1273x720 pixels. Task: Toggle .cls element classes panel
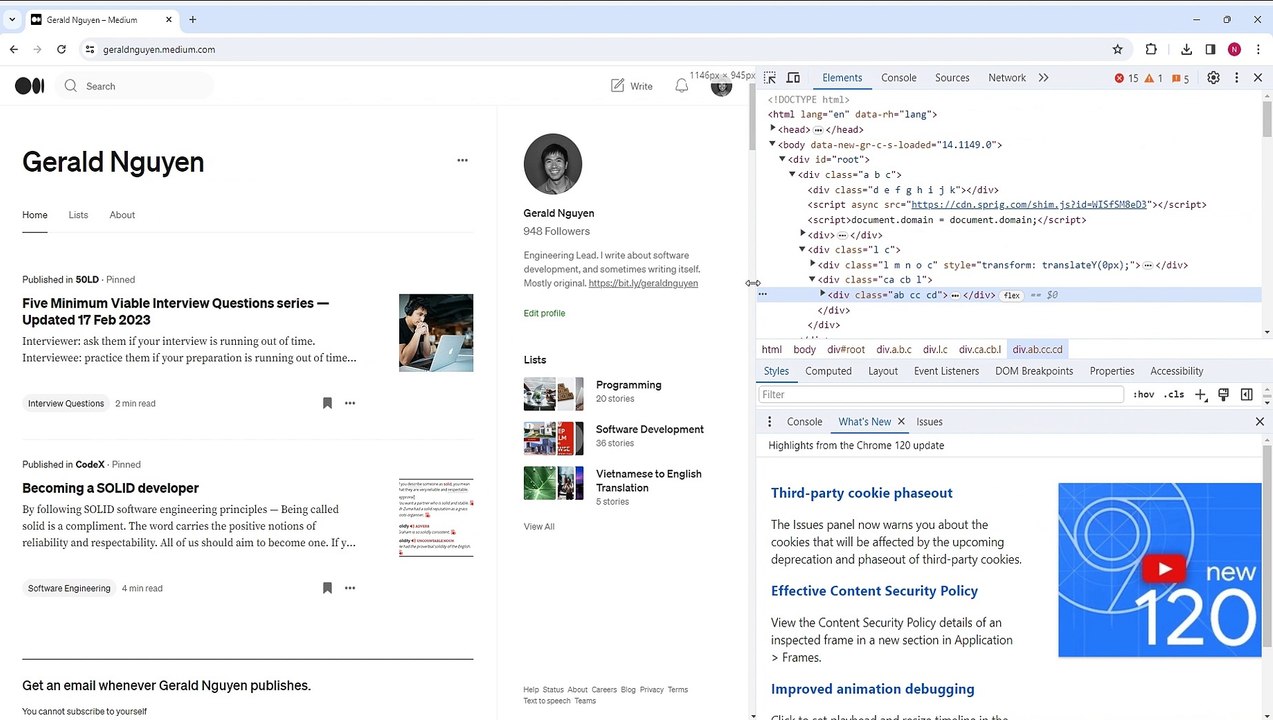pyautogui.click(x=1174, y=395)
